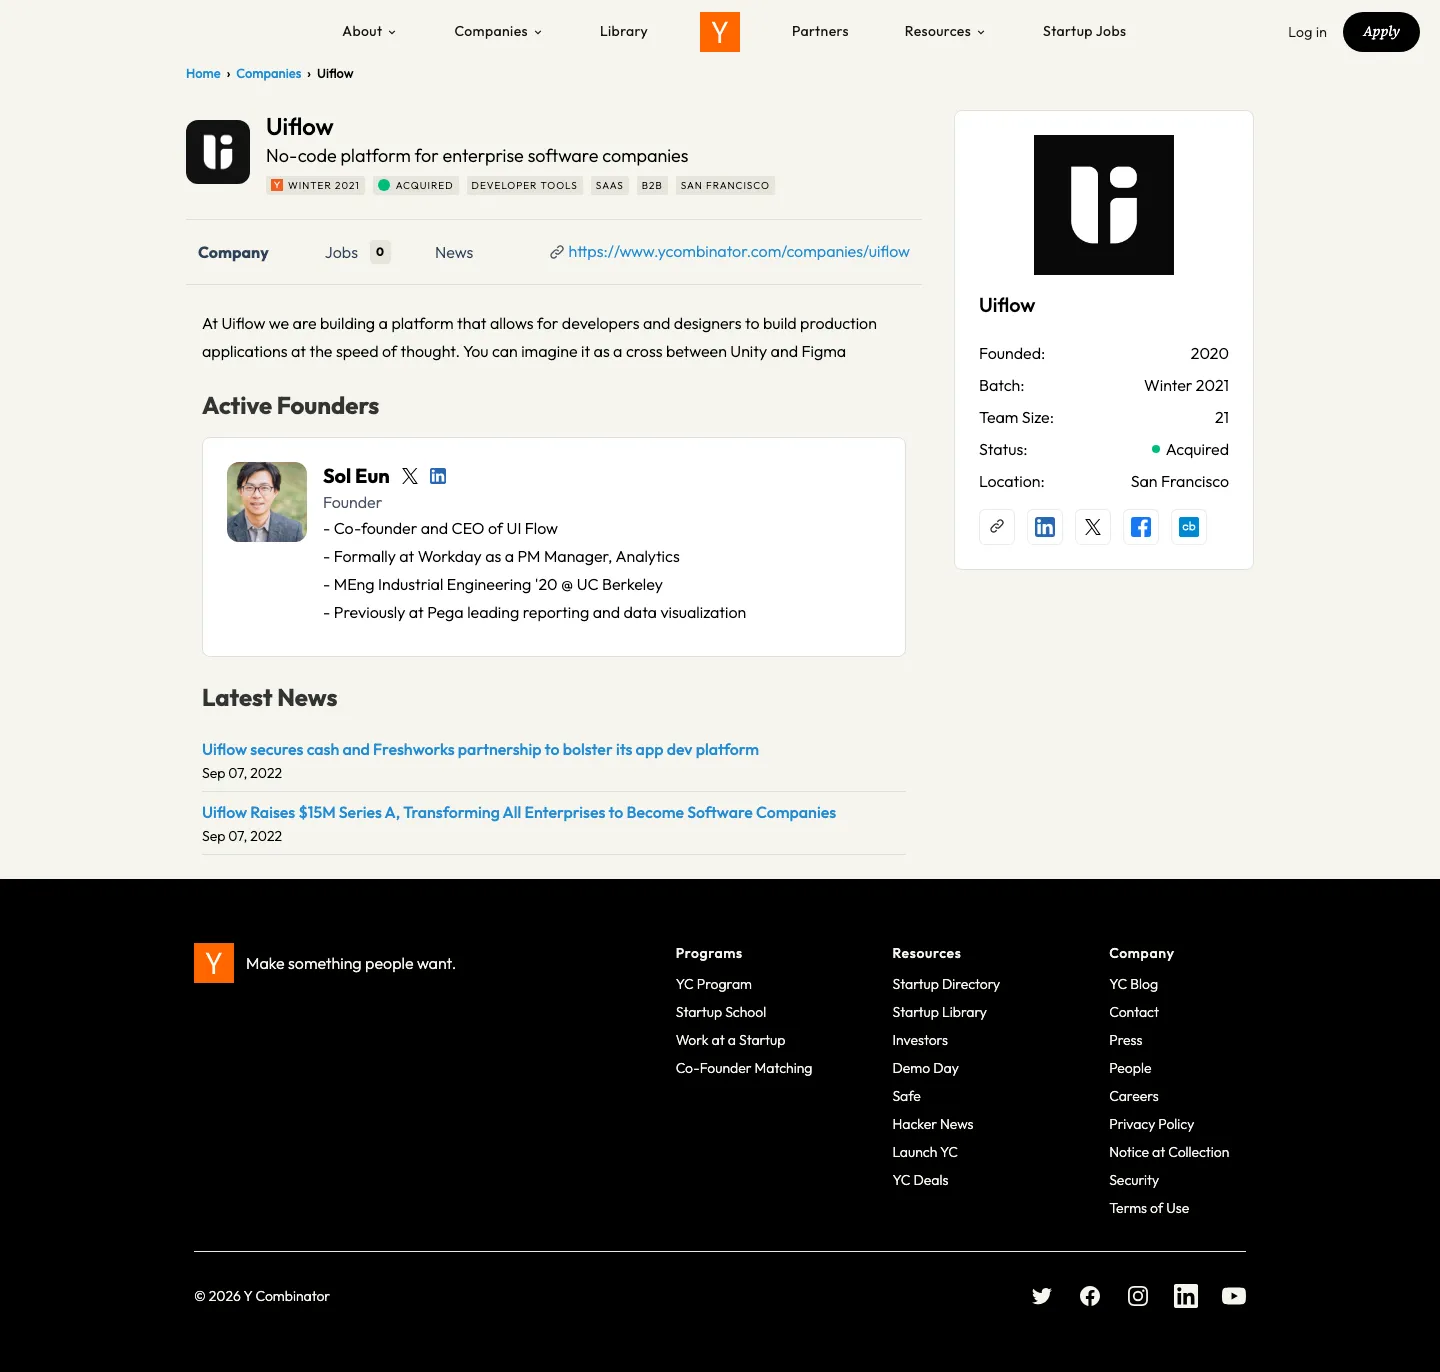This screenshot has height=1372, width=1440.
Task: Click the Apply button
Action: (1381, 32)
